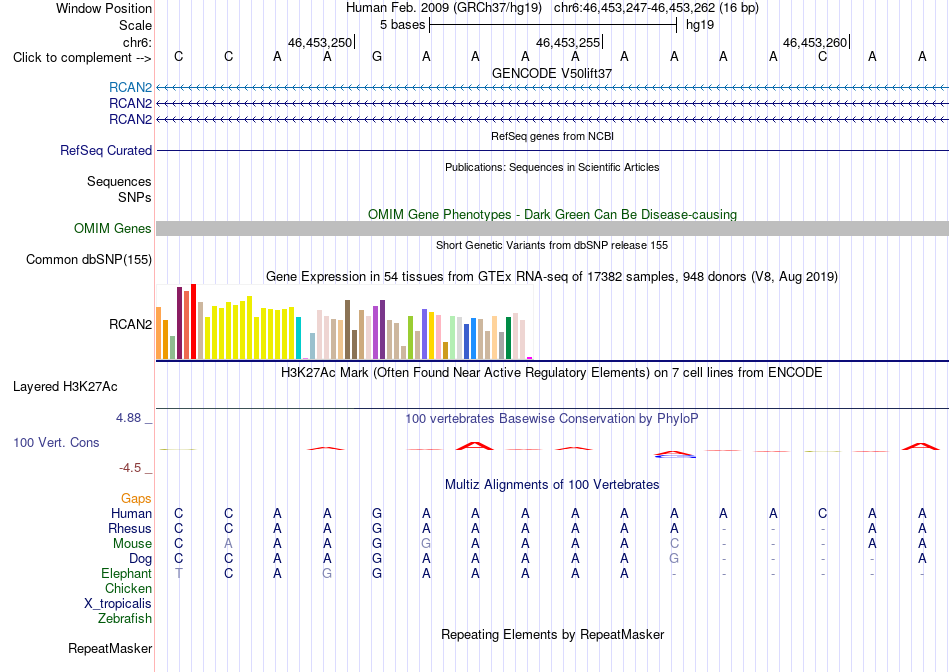Select the Rhesus species label
The image size is (950, 672).
click(x=130, y=529)
